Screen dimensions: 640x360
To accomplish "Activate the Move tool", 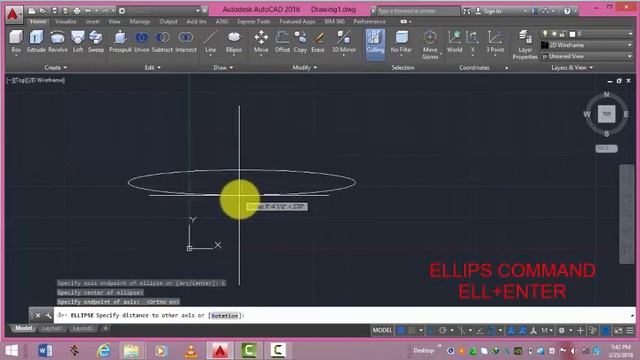I will coord(261,42).
